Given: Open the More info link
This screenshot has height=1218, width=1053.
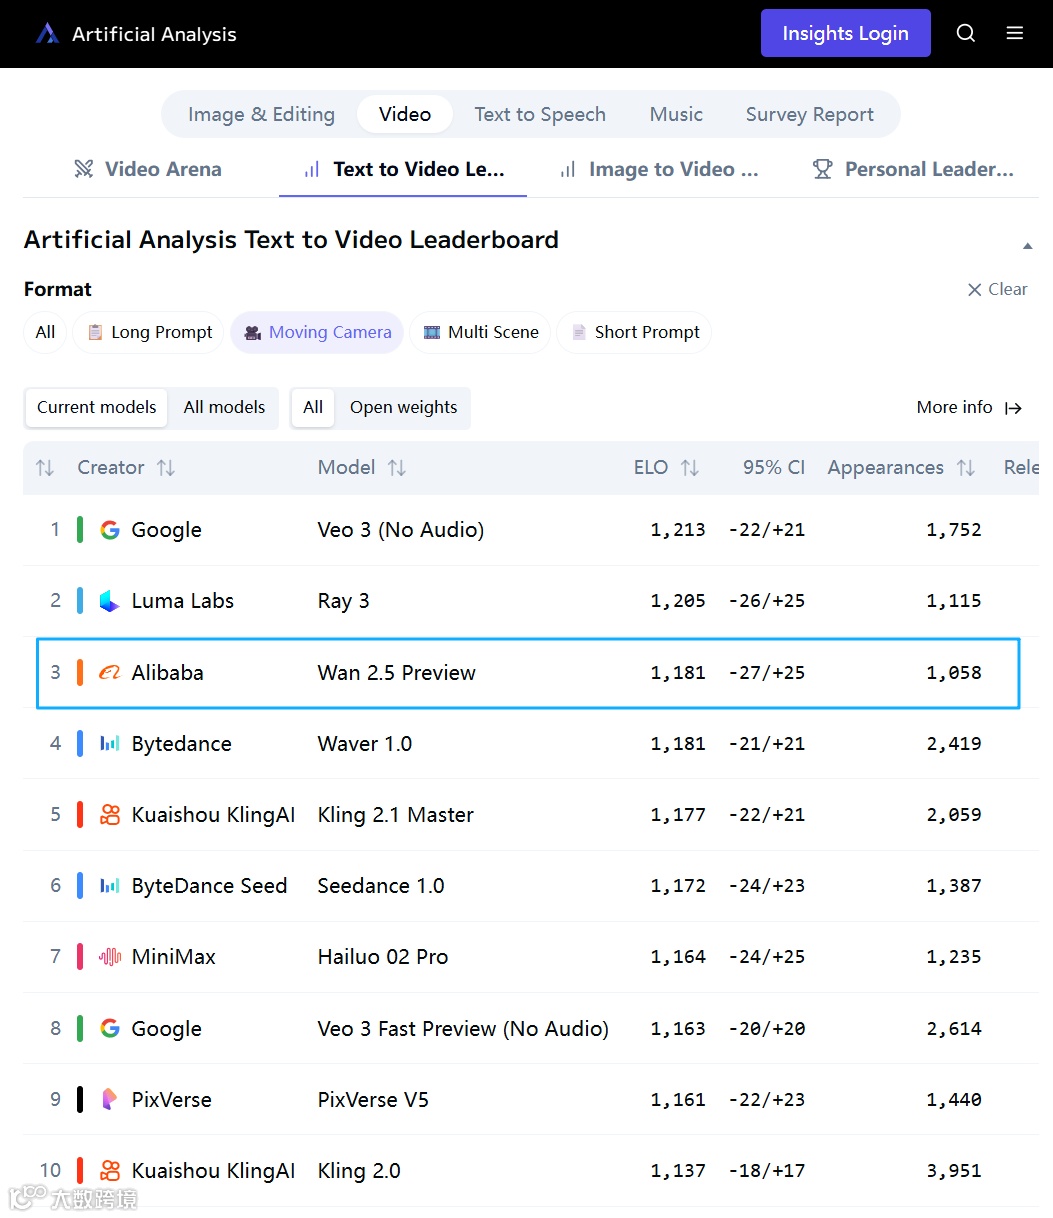Looking at the screenshot, I should pyautogui.click(x=968, y=407).
